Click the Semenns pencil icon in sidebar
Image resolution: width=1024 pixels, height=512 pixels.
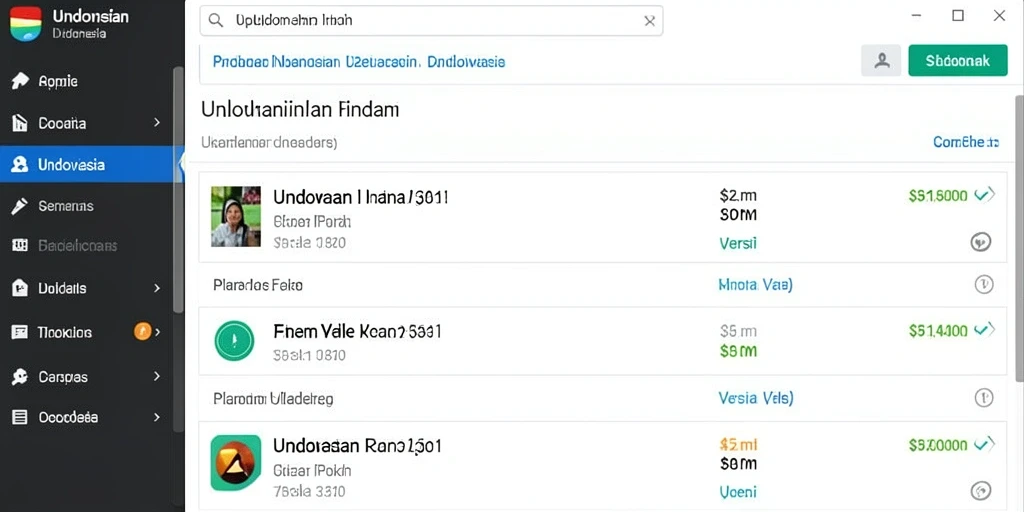pos(20,206)
